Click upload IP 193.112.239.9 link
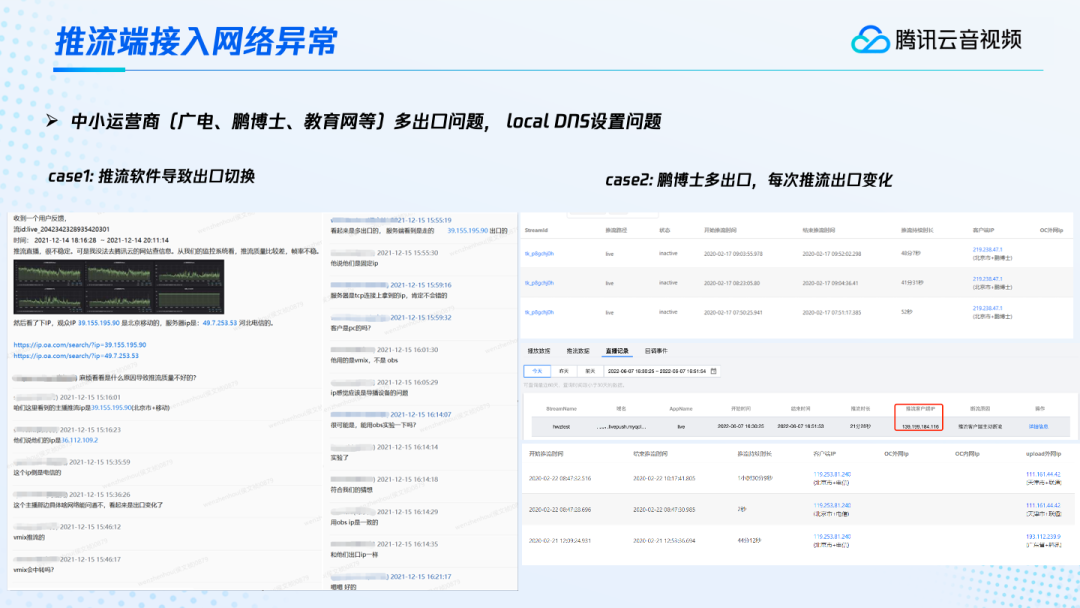 pos(1041,536)
